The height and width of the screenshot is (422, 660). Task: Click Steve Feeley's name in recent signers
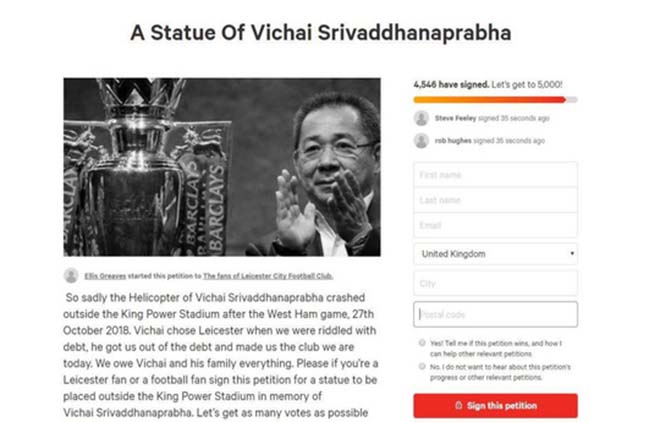coord(455,118)
